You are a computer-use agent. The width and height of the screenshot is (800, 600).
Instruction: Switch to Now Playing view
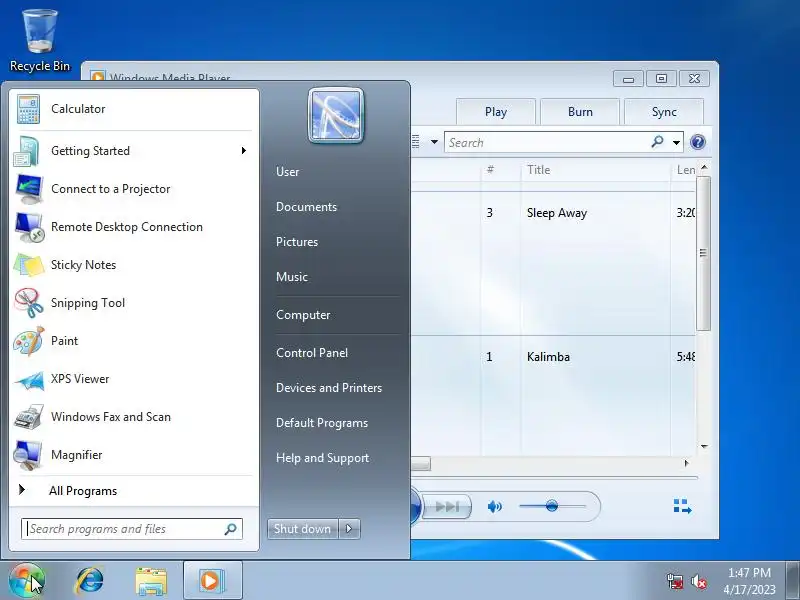click(682, 506)
